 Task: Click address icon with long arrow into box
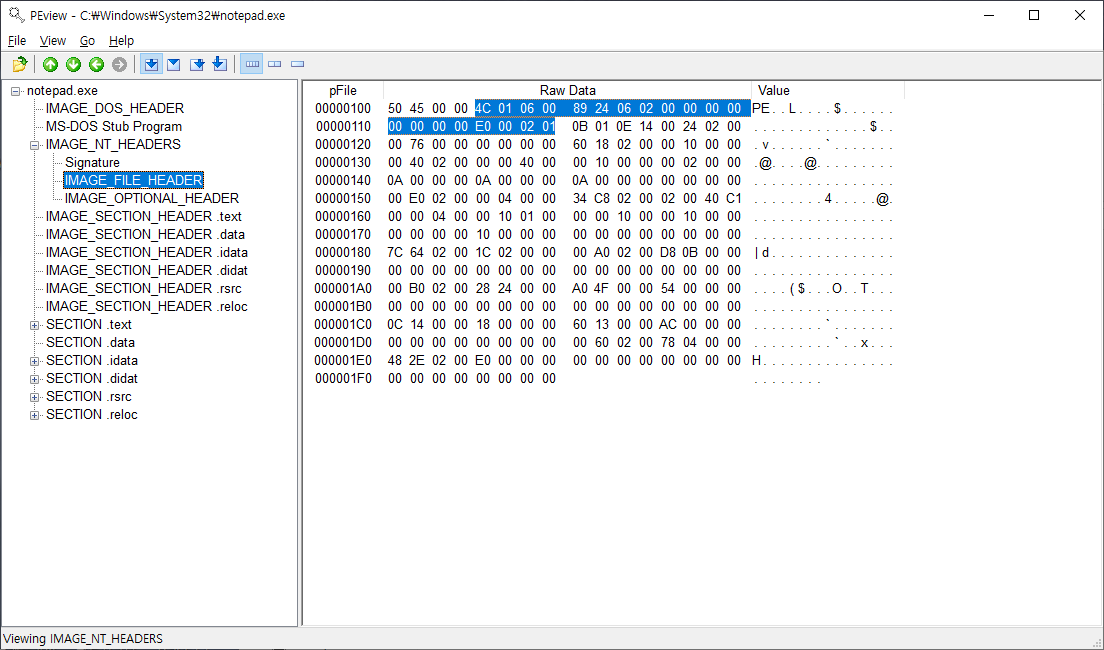[x=220, y=64]
